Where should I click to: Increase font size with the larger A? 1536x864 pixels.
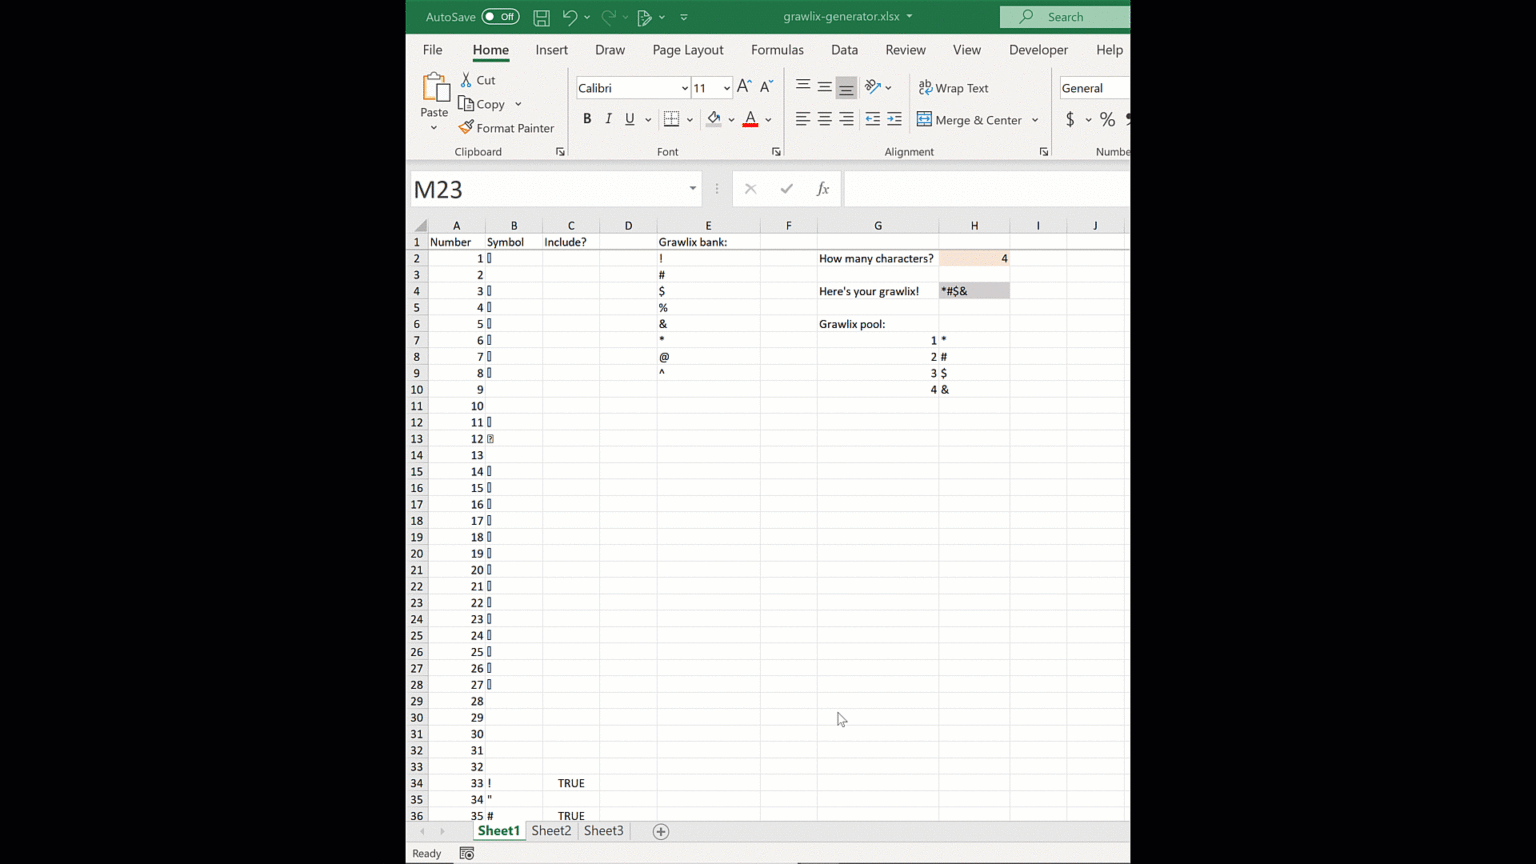744,87
